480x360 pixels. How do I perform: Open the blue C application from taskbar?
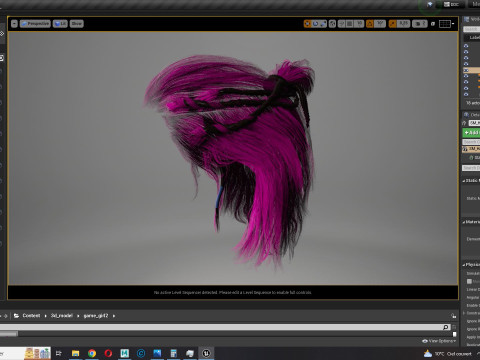pyautogui.click(x=141, y=353)
